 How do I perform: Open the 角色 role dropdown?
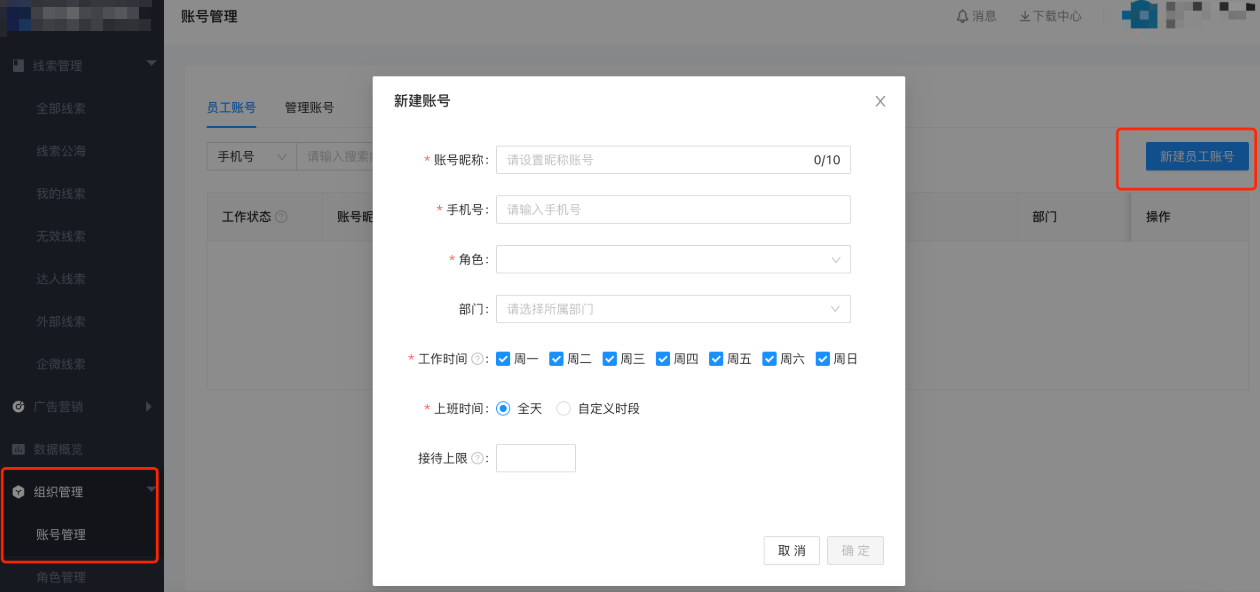672,259
